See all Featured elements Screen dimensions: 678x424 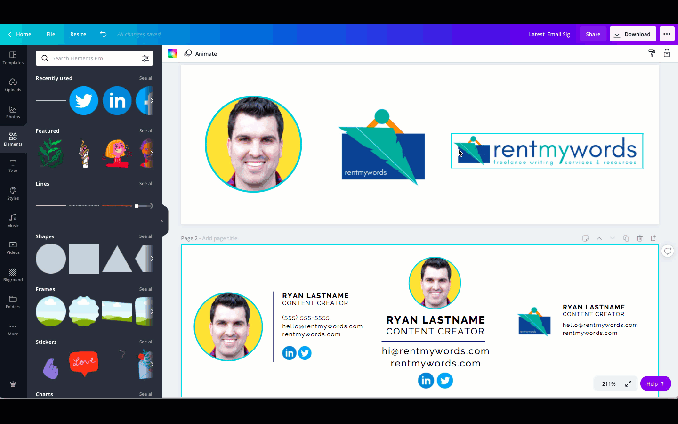[x=145, y=131]
